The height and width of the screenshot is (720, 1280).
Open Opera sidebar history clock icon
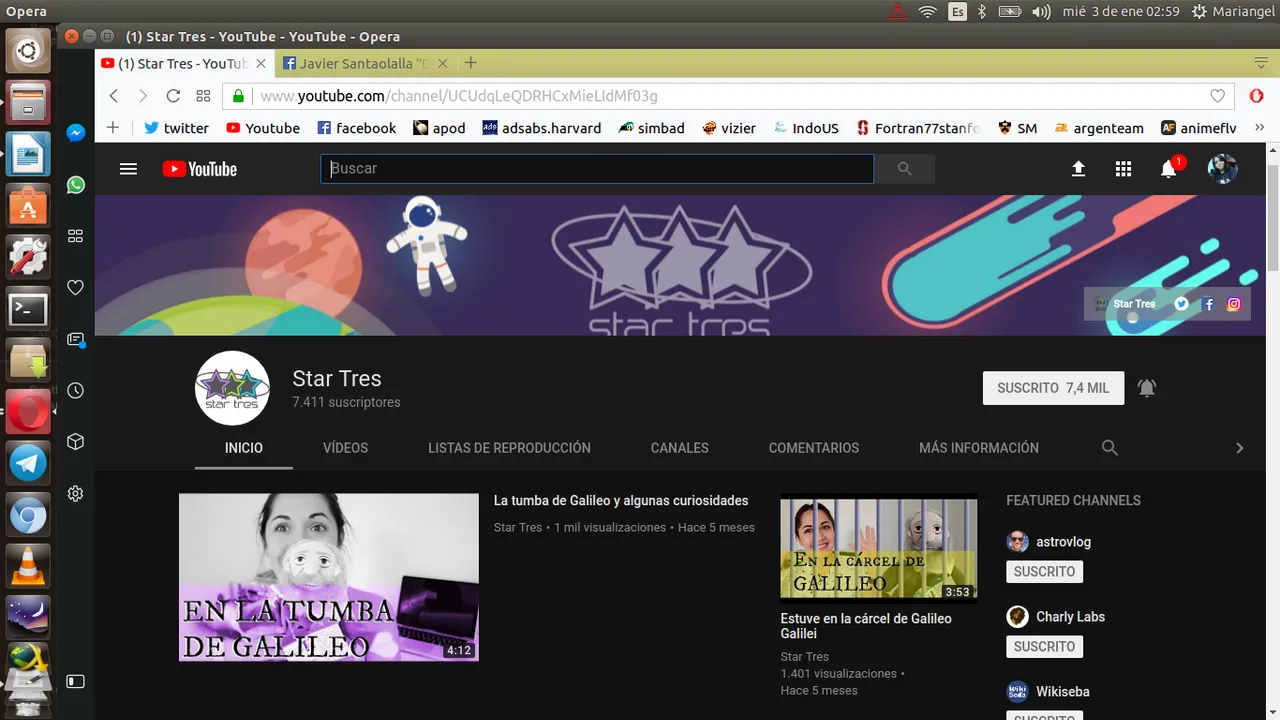(75, 391)
